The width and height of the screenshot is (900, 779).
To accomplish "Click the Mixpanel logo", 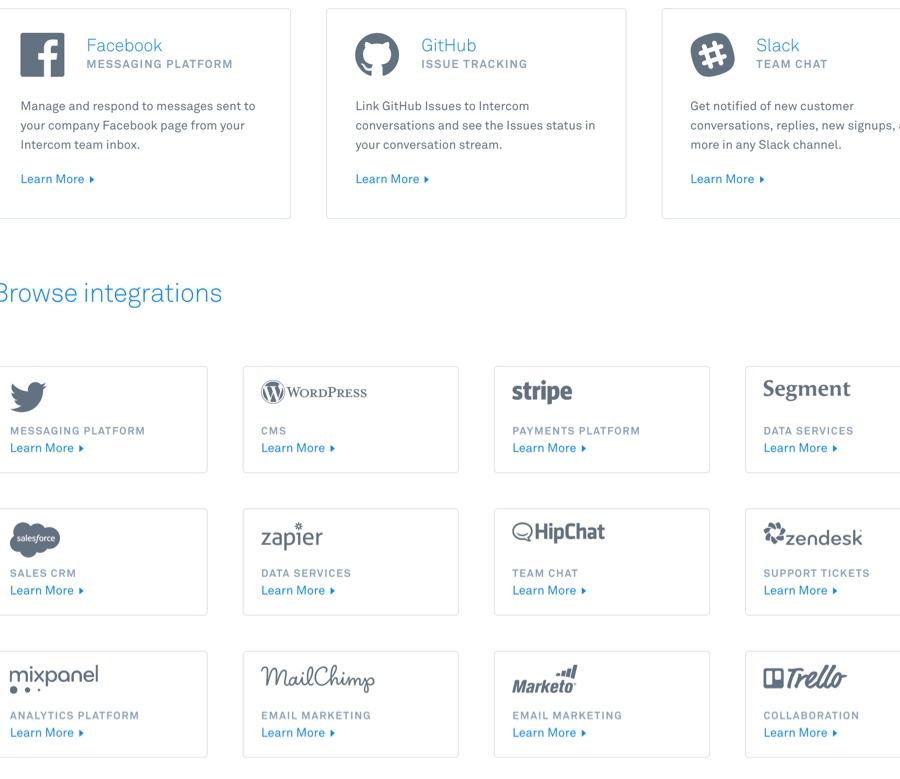I will point(54,679).
